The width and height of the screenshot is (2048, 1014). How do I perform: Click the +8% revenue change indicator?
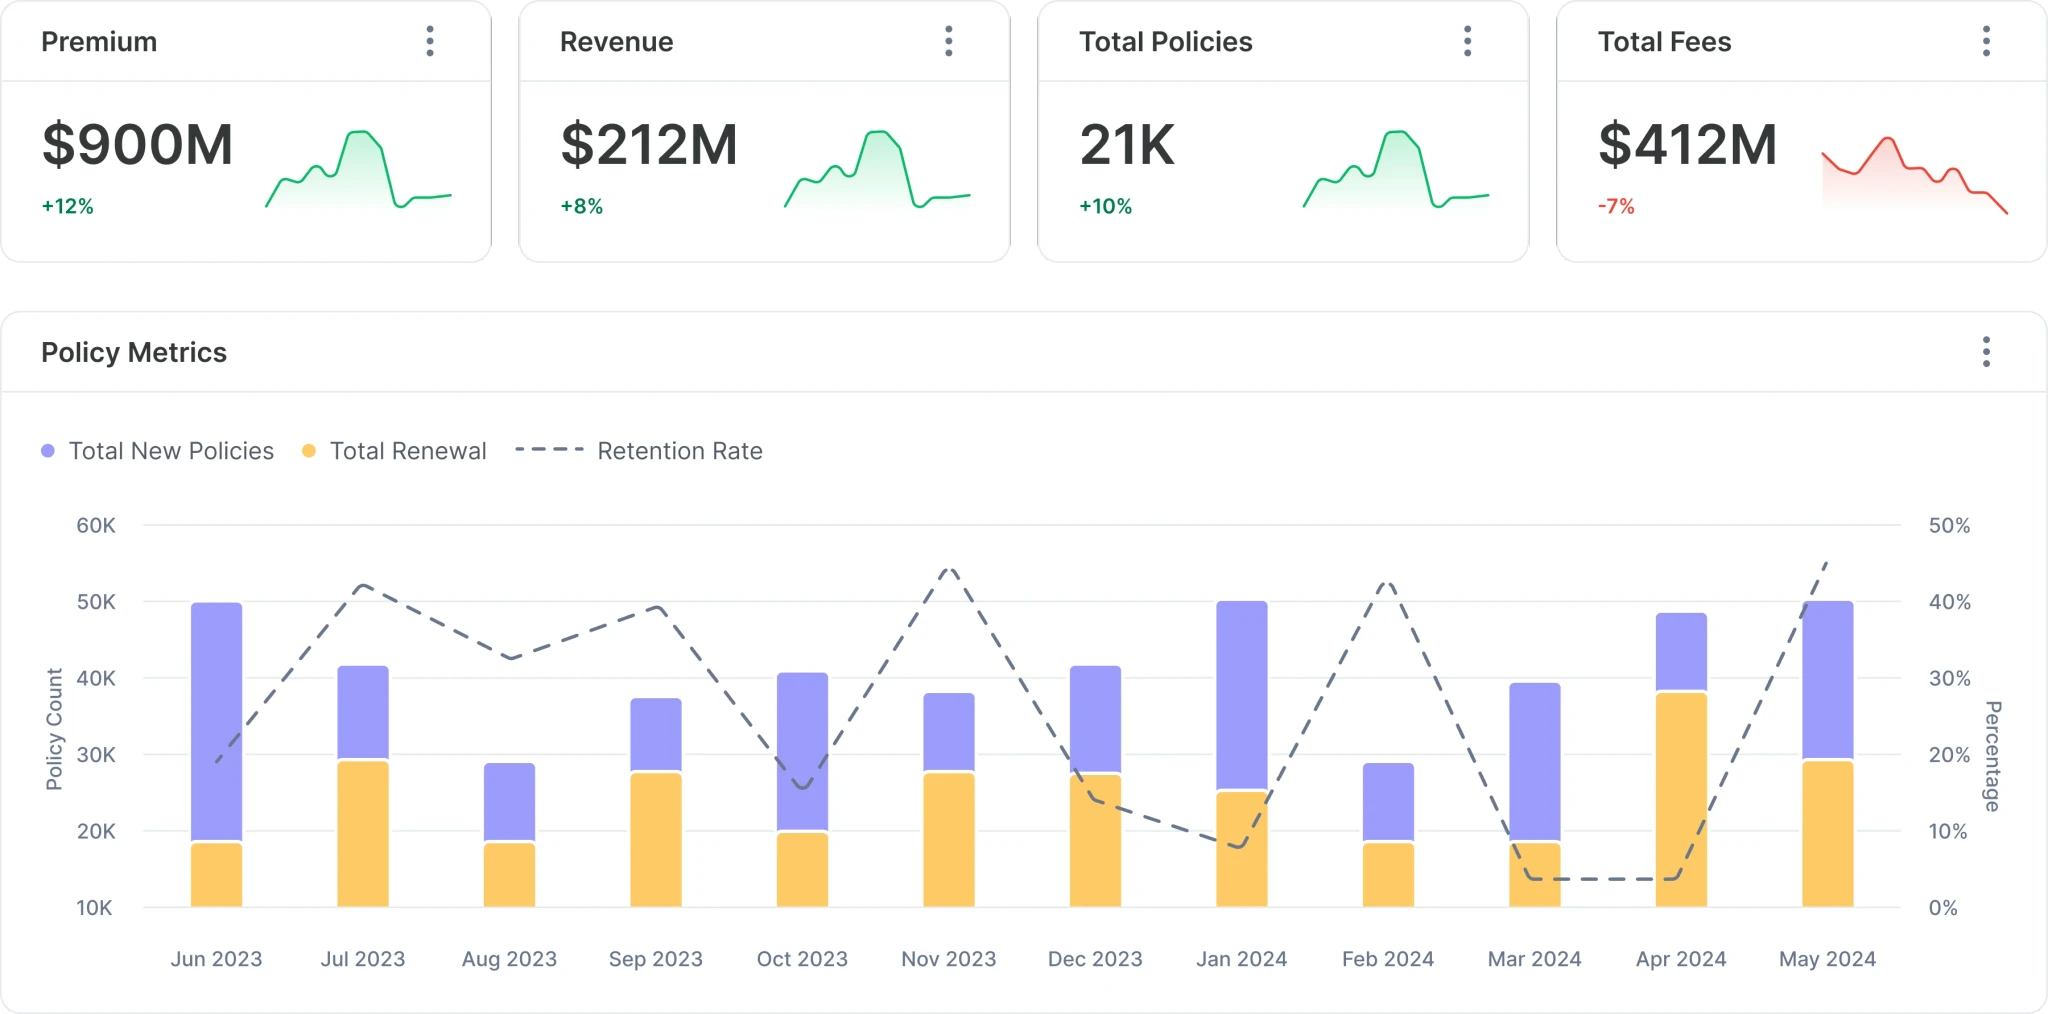click(x=581, y=206)
